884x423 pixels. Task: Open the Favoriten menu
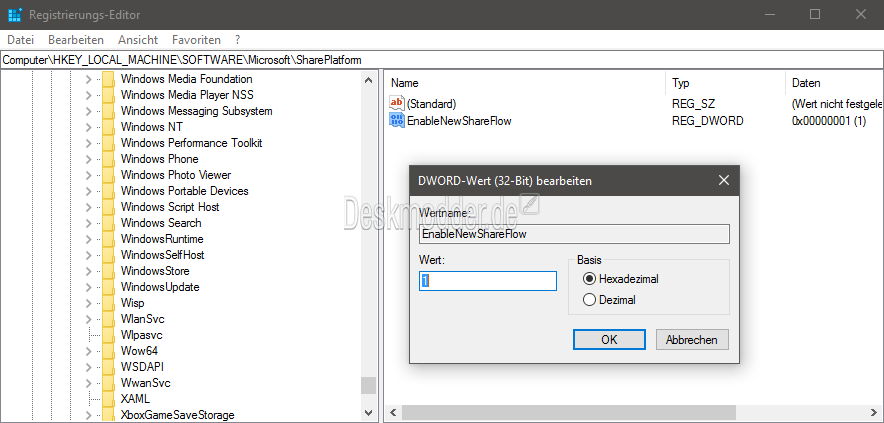pos(196,40)
